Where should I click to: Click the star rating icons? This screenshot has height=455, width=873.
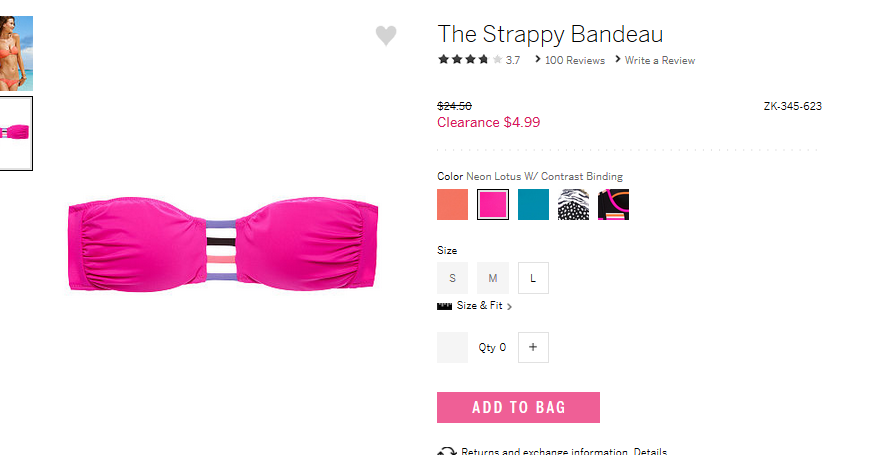470,60
